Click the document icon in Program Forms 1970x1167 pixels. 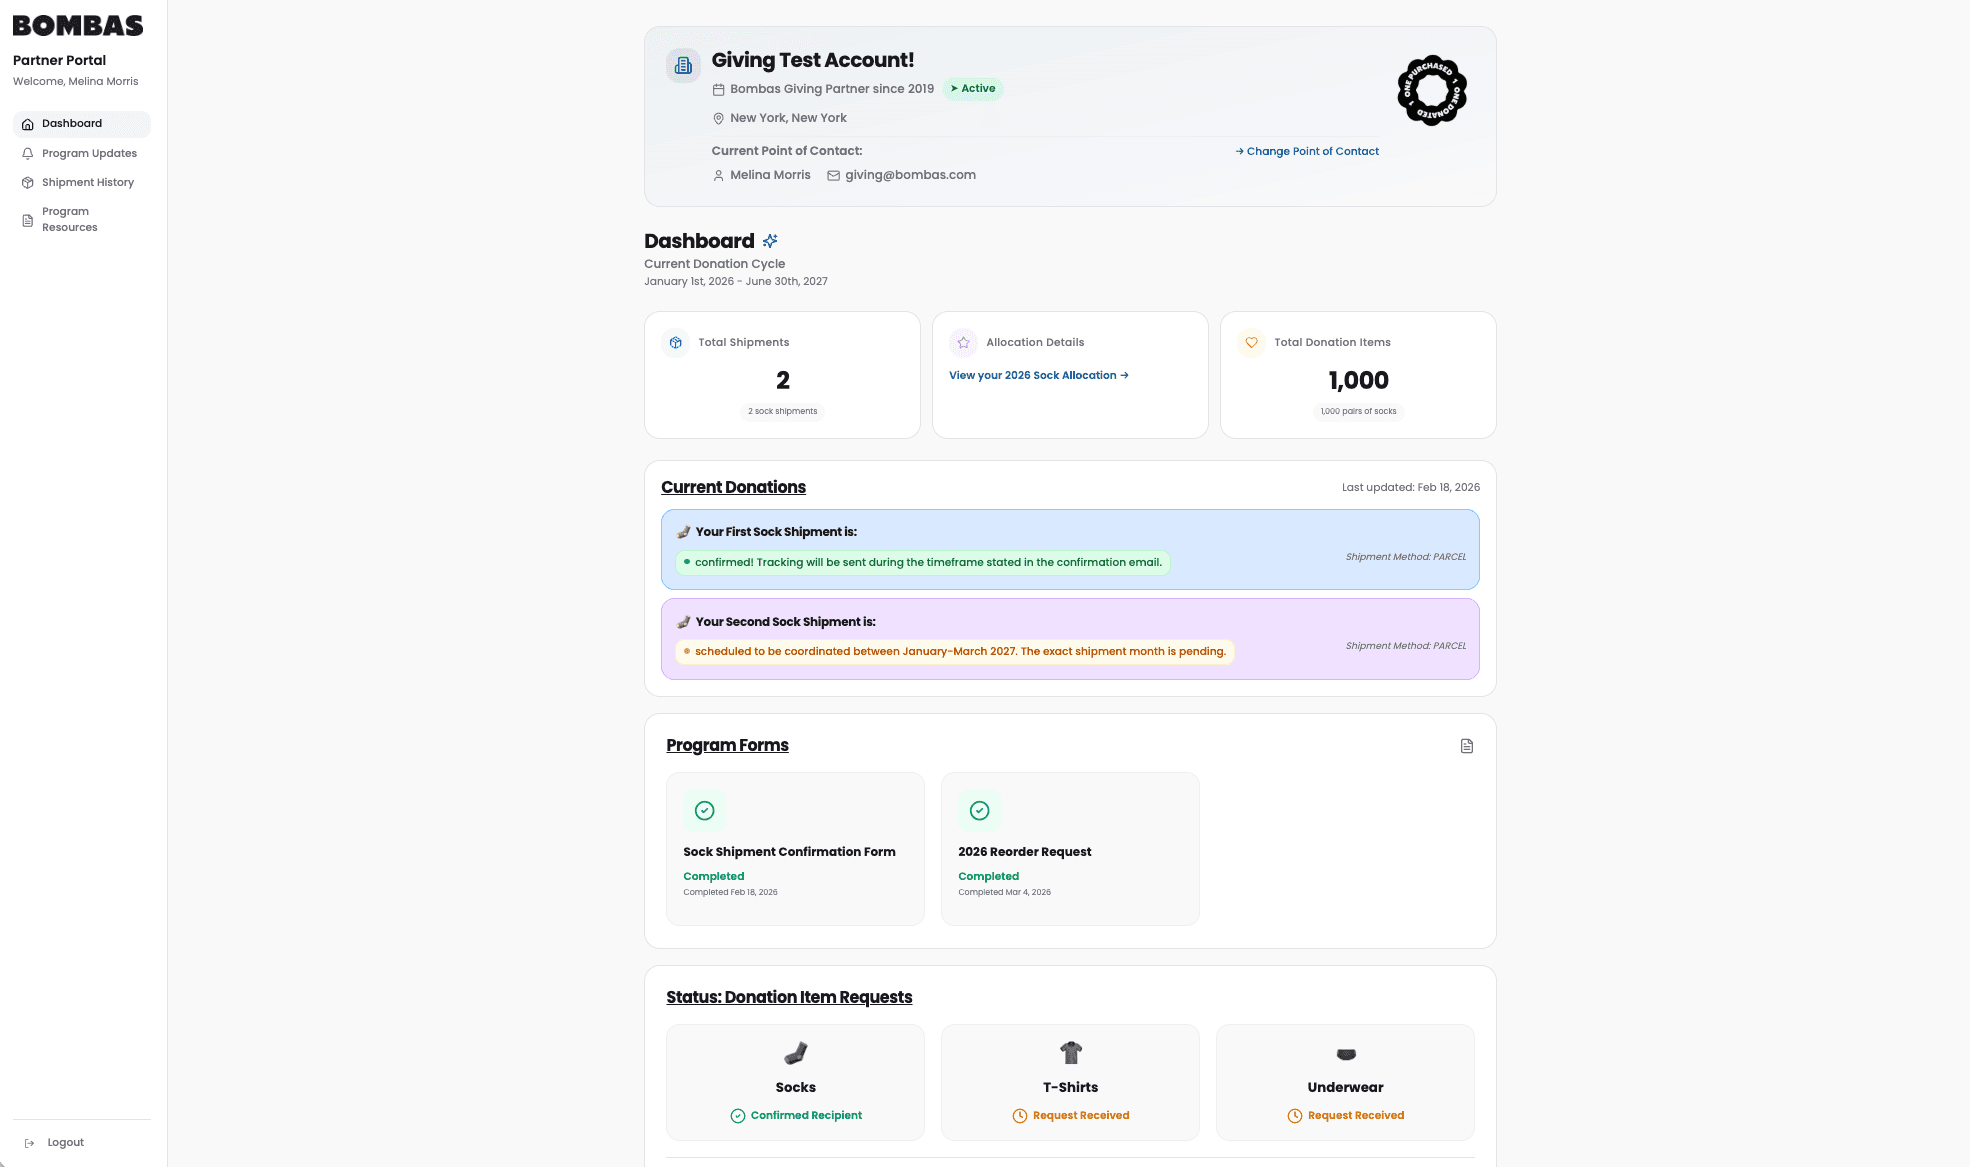(x=1467, y=746)
